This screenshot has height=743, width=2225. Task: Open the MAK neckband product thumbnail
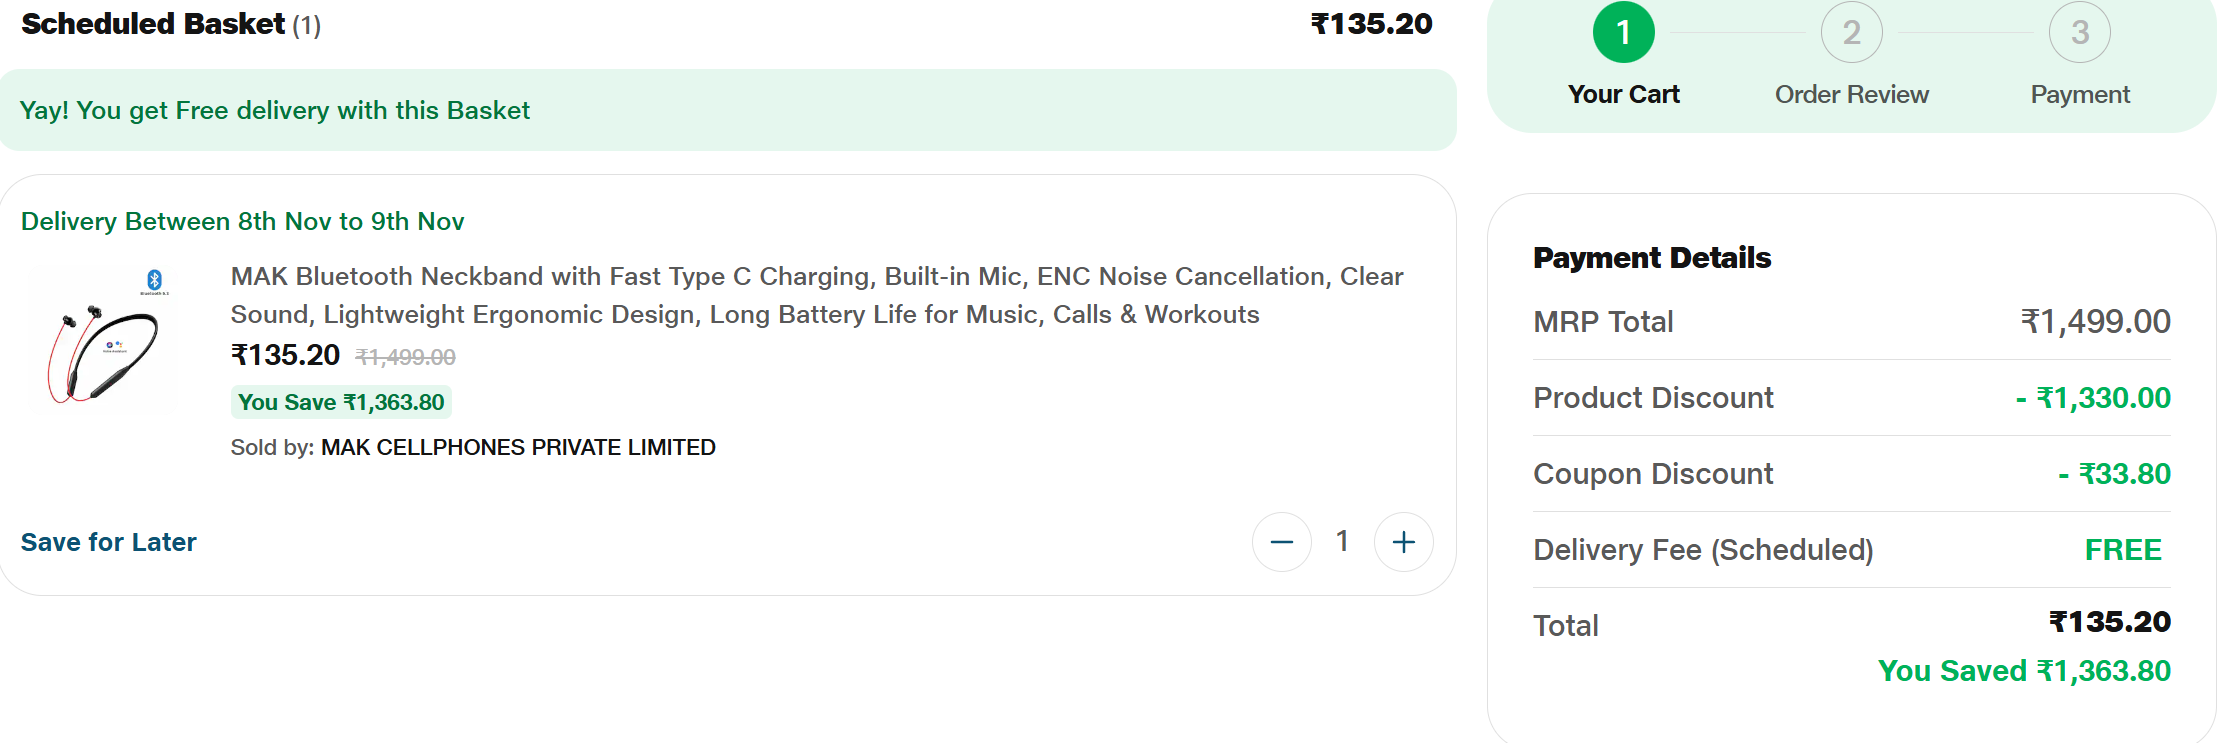(104, 340)
